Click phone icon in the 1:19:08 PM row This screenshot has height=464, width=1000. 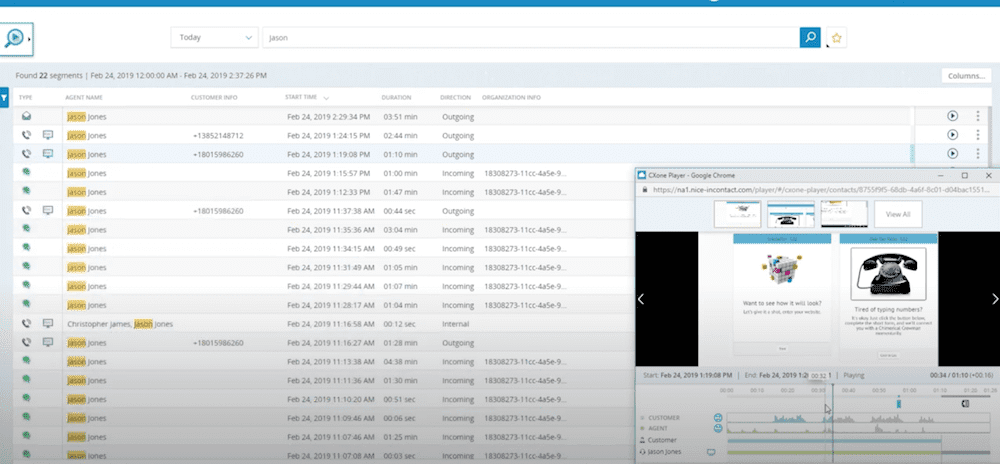coord(26,154)
